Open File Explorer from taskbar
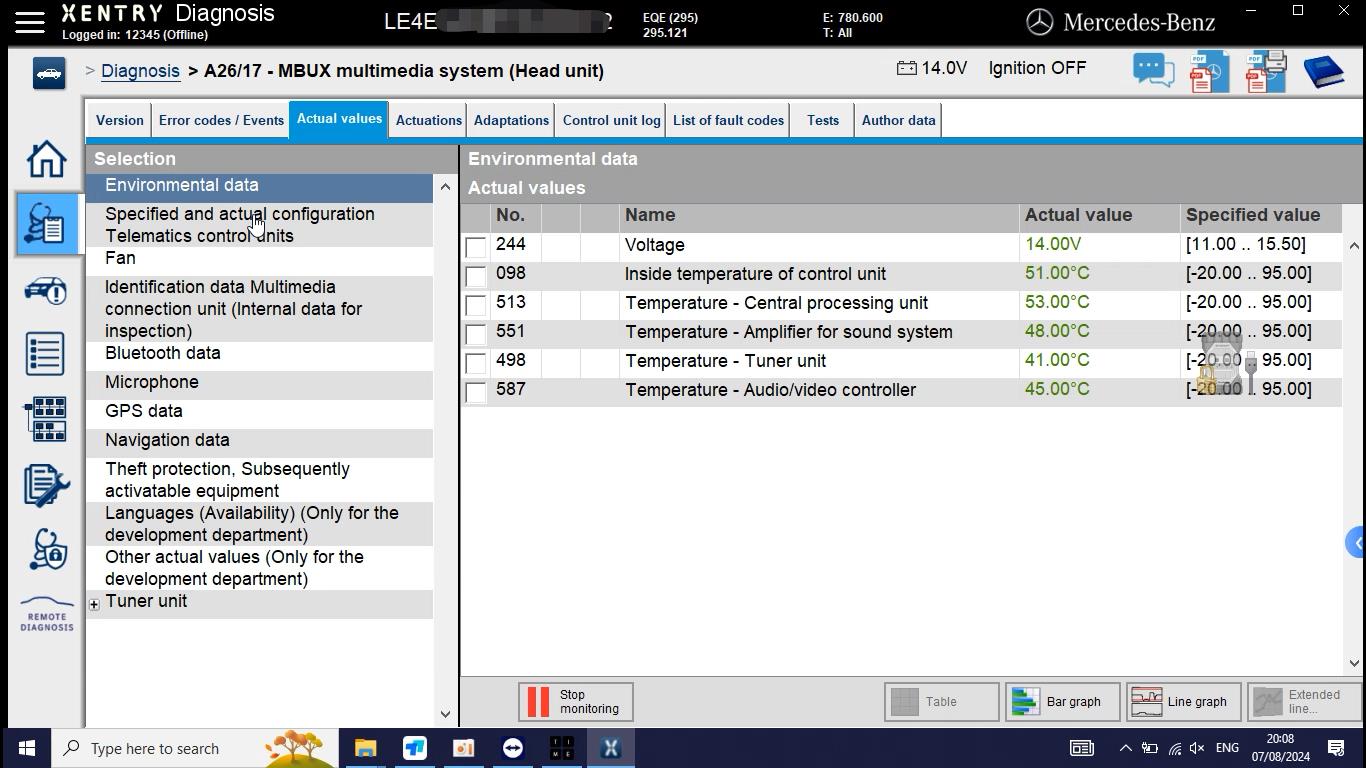Screen dimensions: 1366x768 coord(365,748)
